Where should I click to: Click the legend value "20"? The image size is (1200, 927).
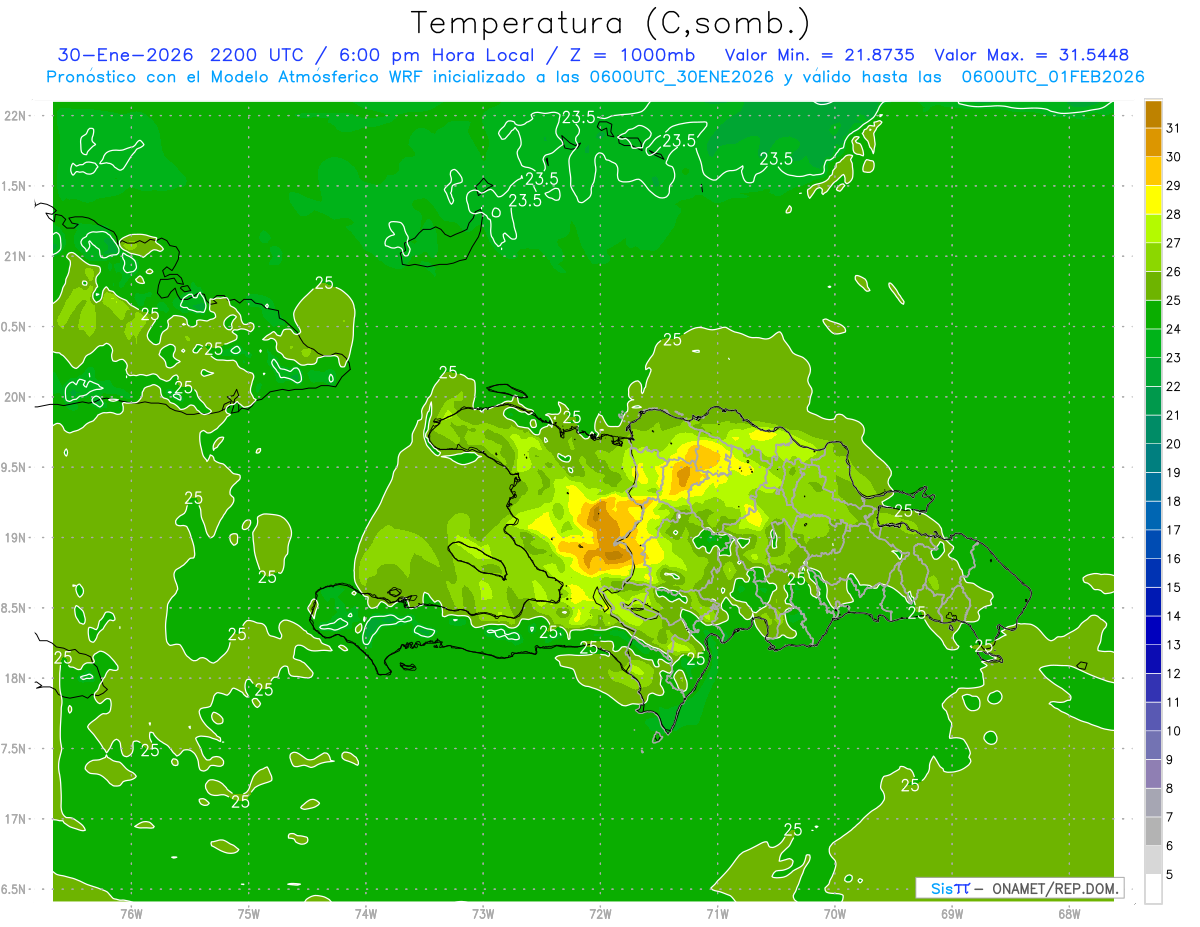[x=1174, y=444]
